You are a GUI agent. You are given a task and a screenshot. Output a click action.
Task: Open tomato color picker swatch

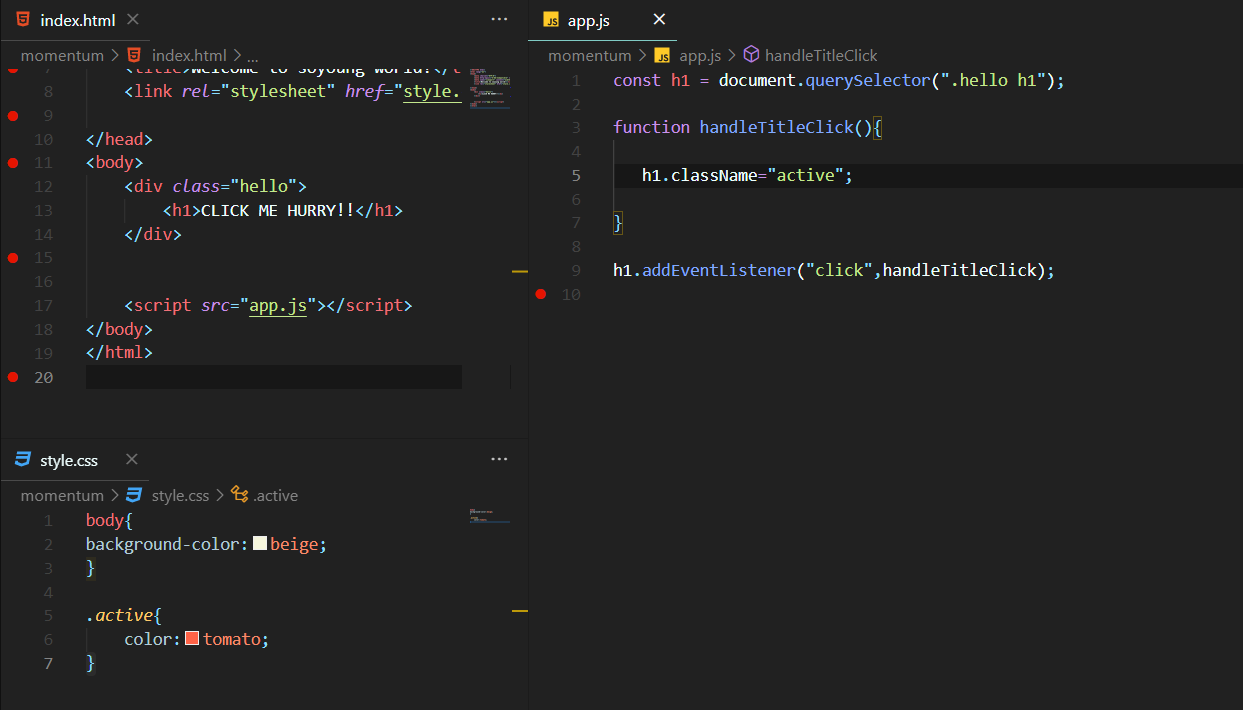[x=192, y=639]
